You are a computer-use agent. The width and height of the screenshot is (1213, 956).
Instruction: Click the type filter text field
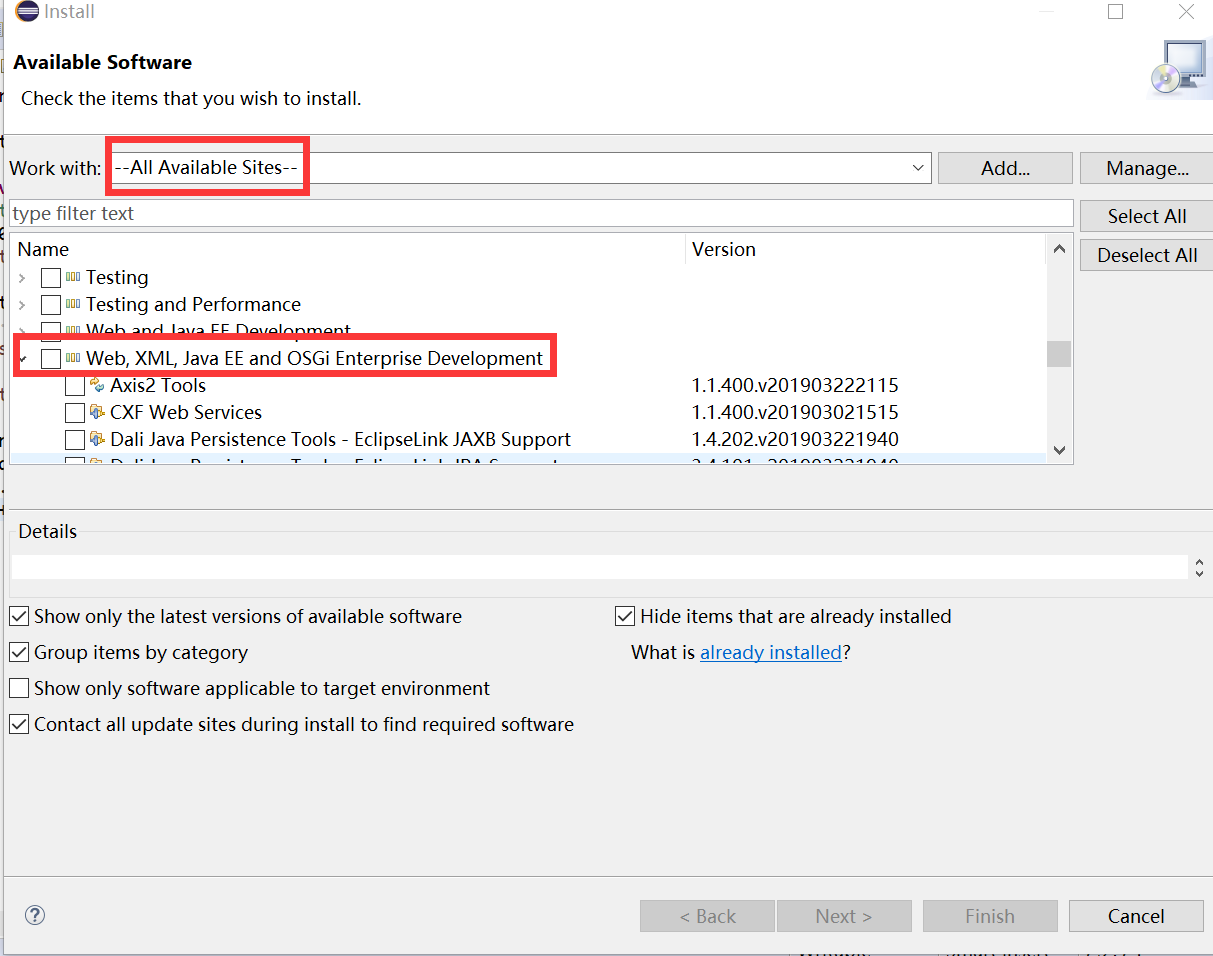[541, 213]
